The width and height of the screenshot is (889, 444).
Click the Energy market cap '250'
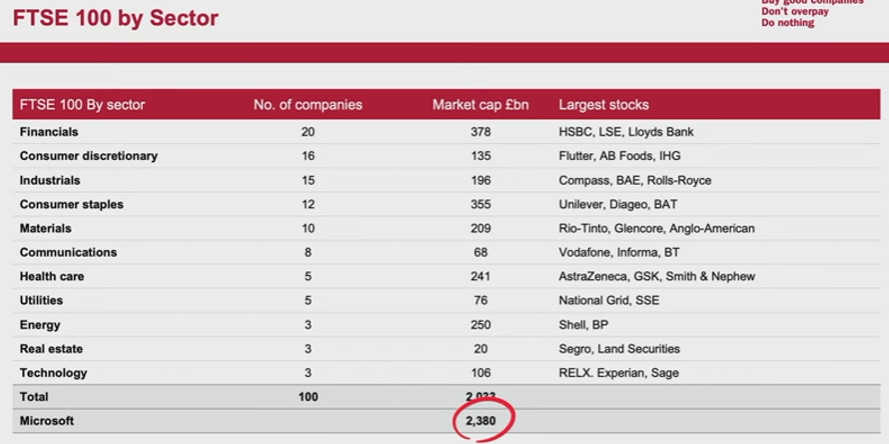[480, 325]
